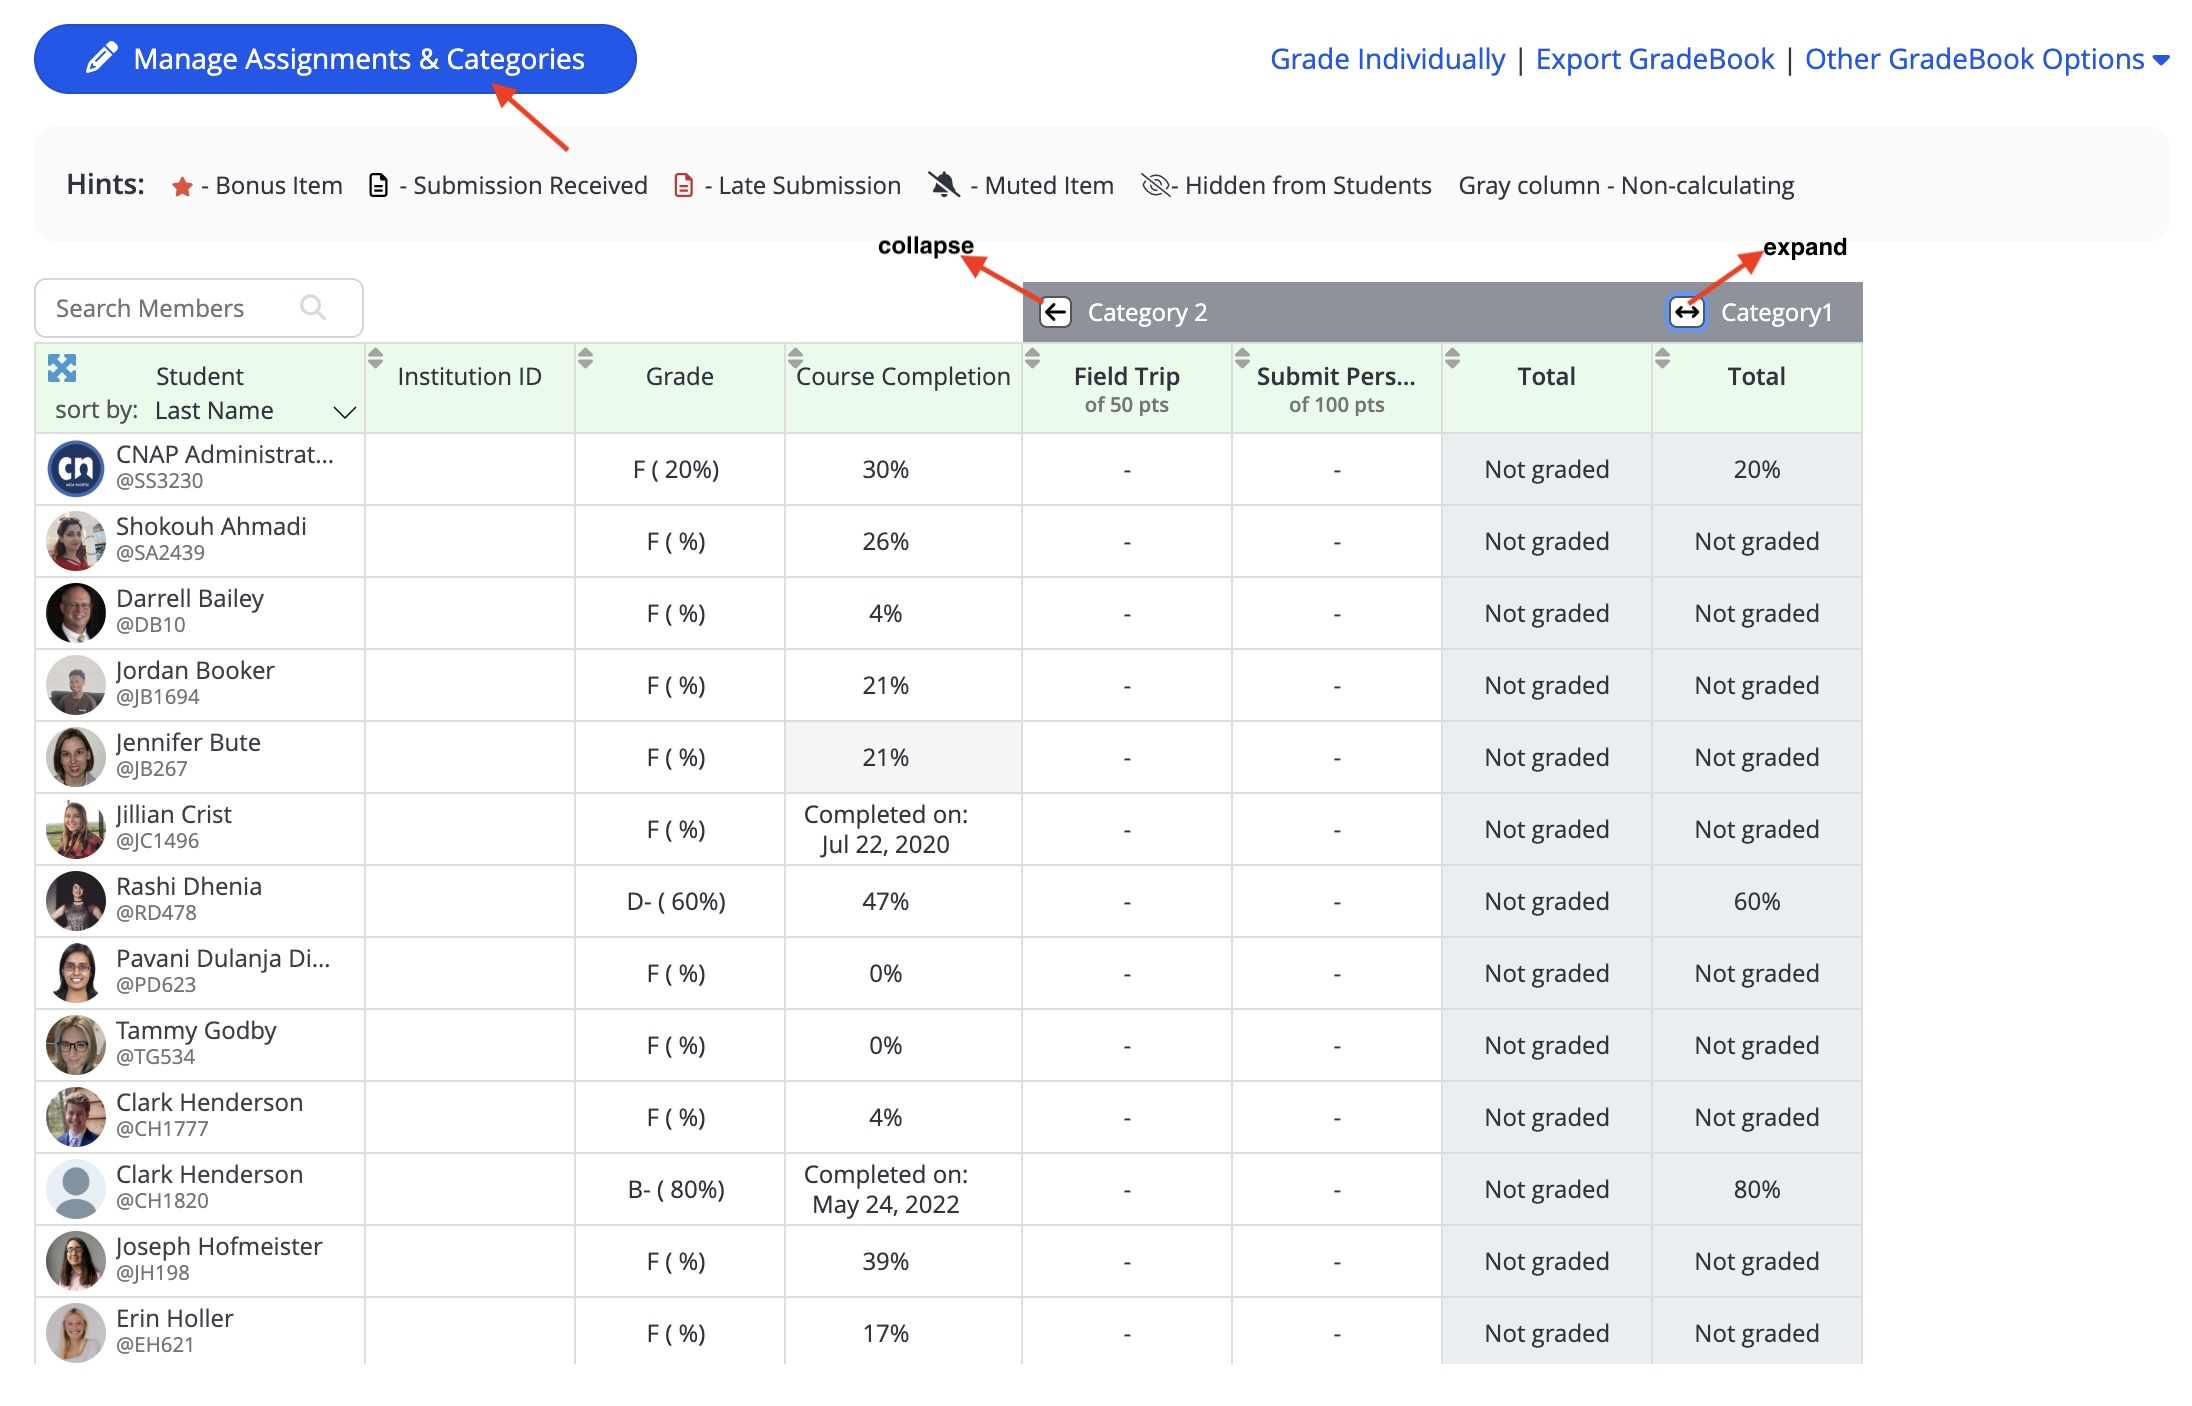This screenshot has height=1406, width=2192.
Task: Click the 80% Category1 total cell
Action: pos(1757,1189)
